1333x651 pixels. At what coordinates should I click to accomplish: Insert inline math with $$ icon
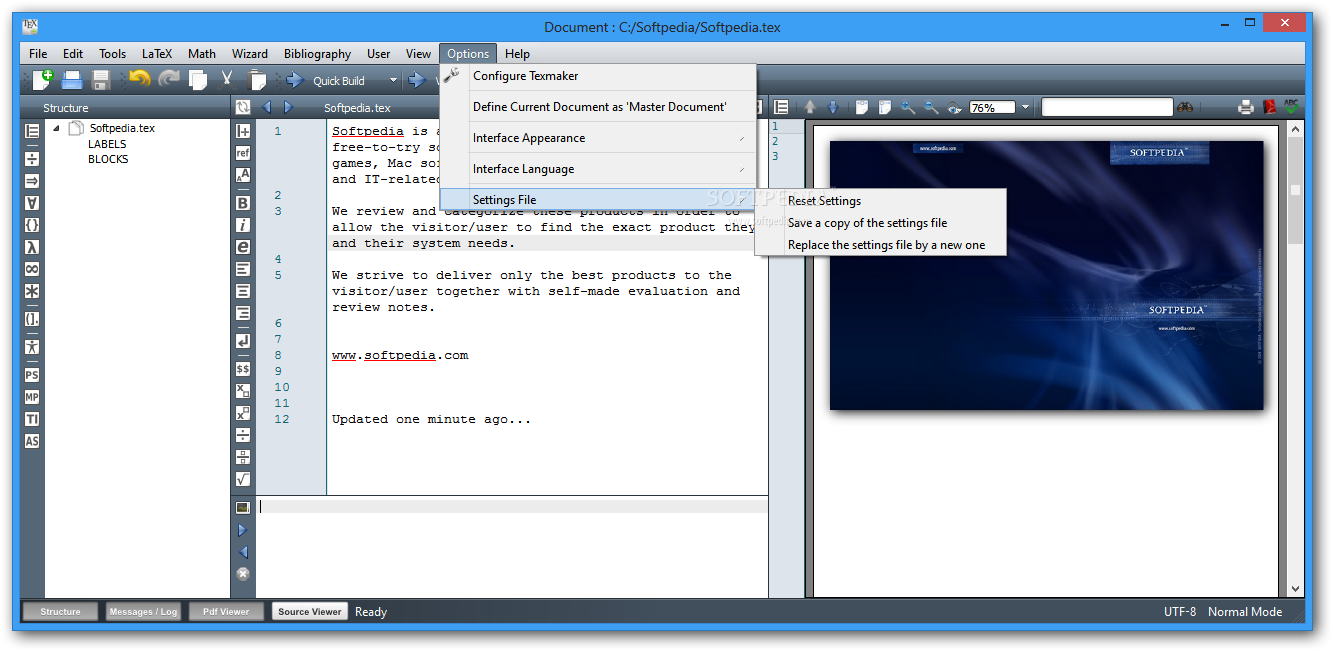[x=243, y=369]
